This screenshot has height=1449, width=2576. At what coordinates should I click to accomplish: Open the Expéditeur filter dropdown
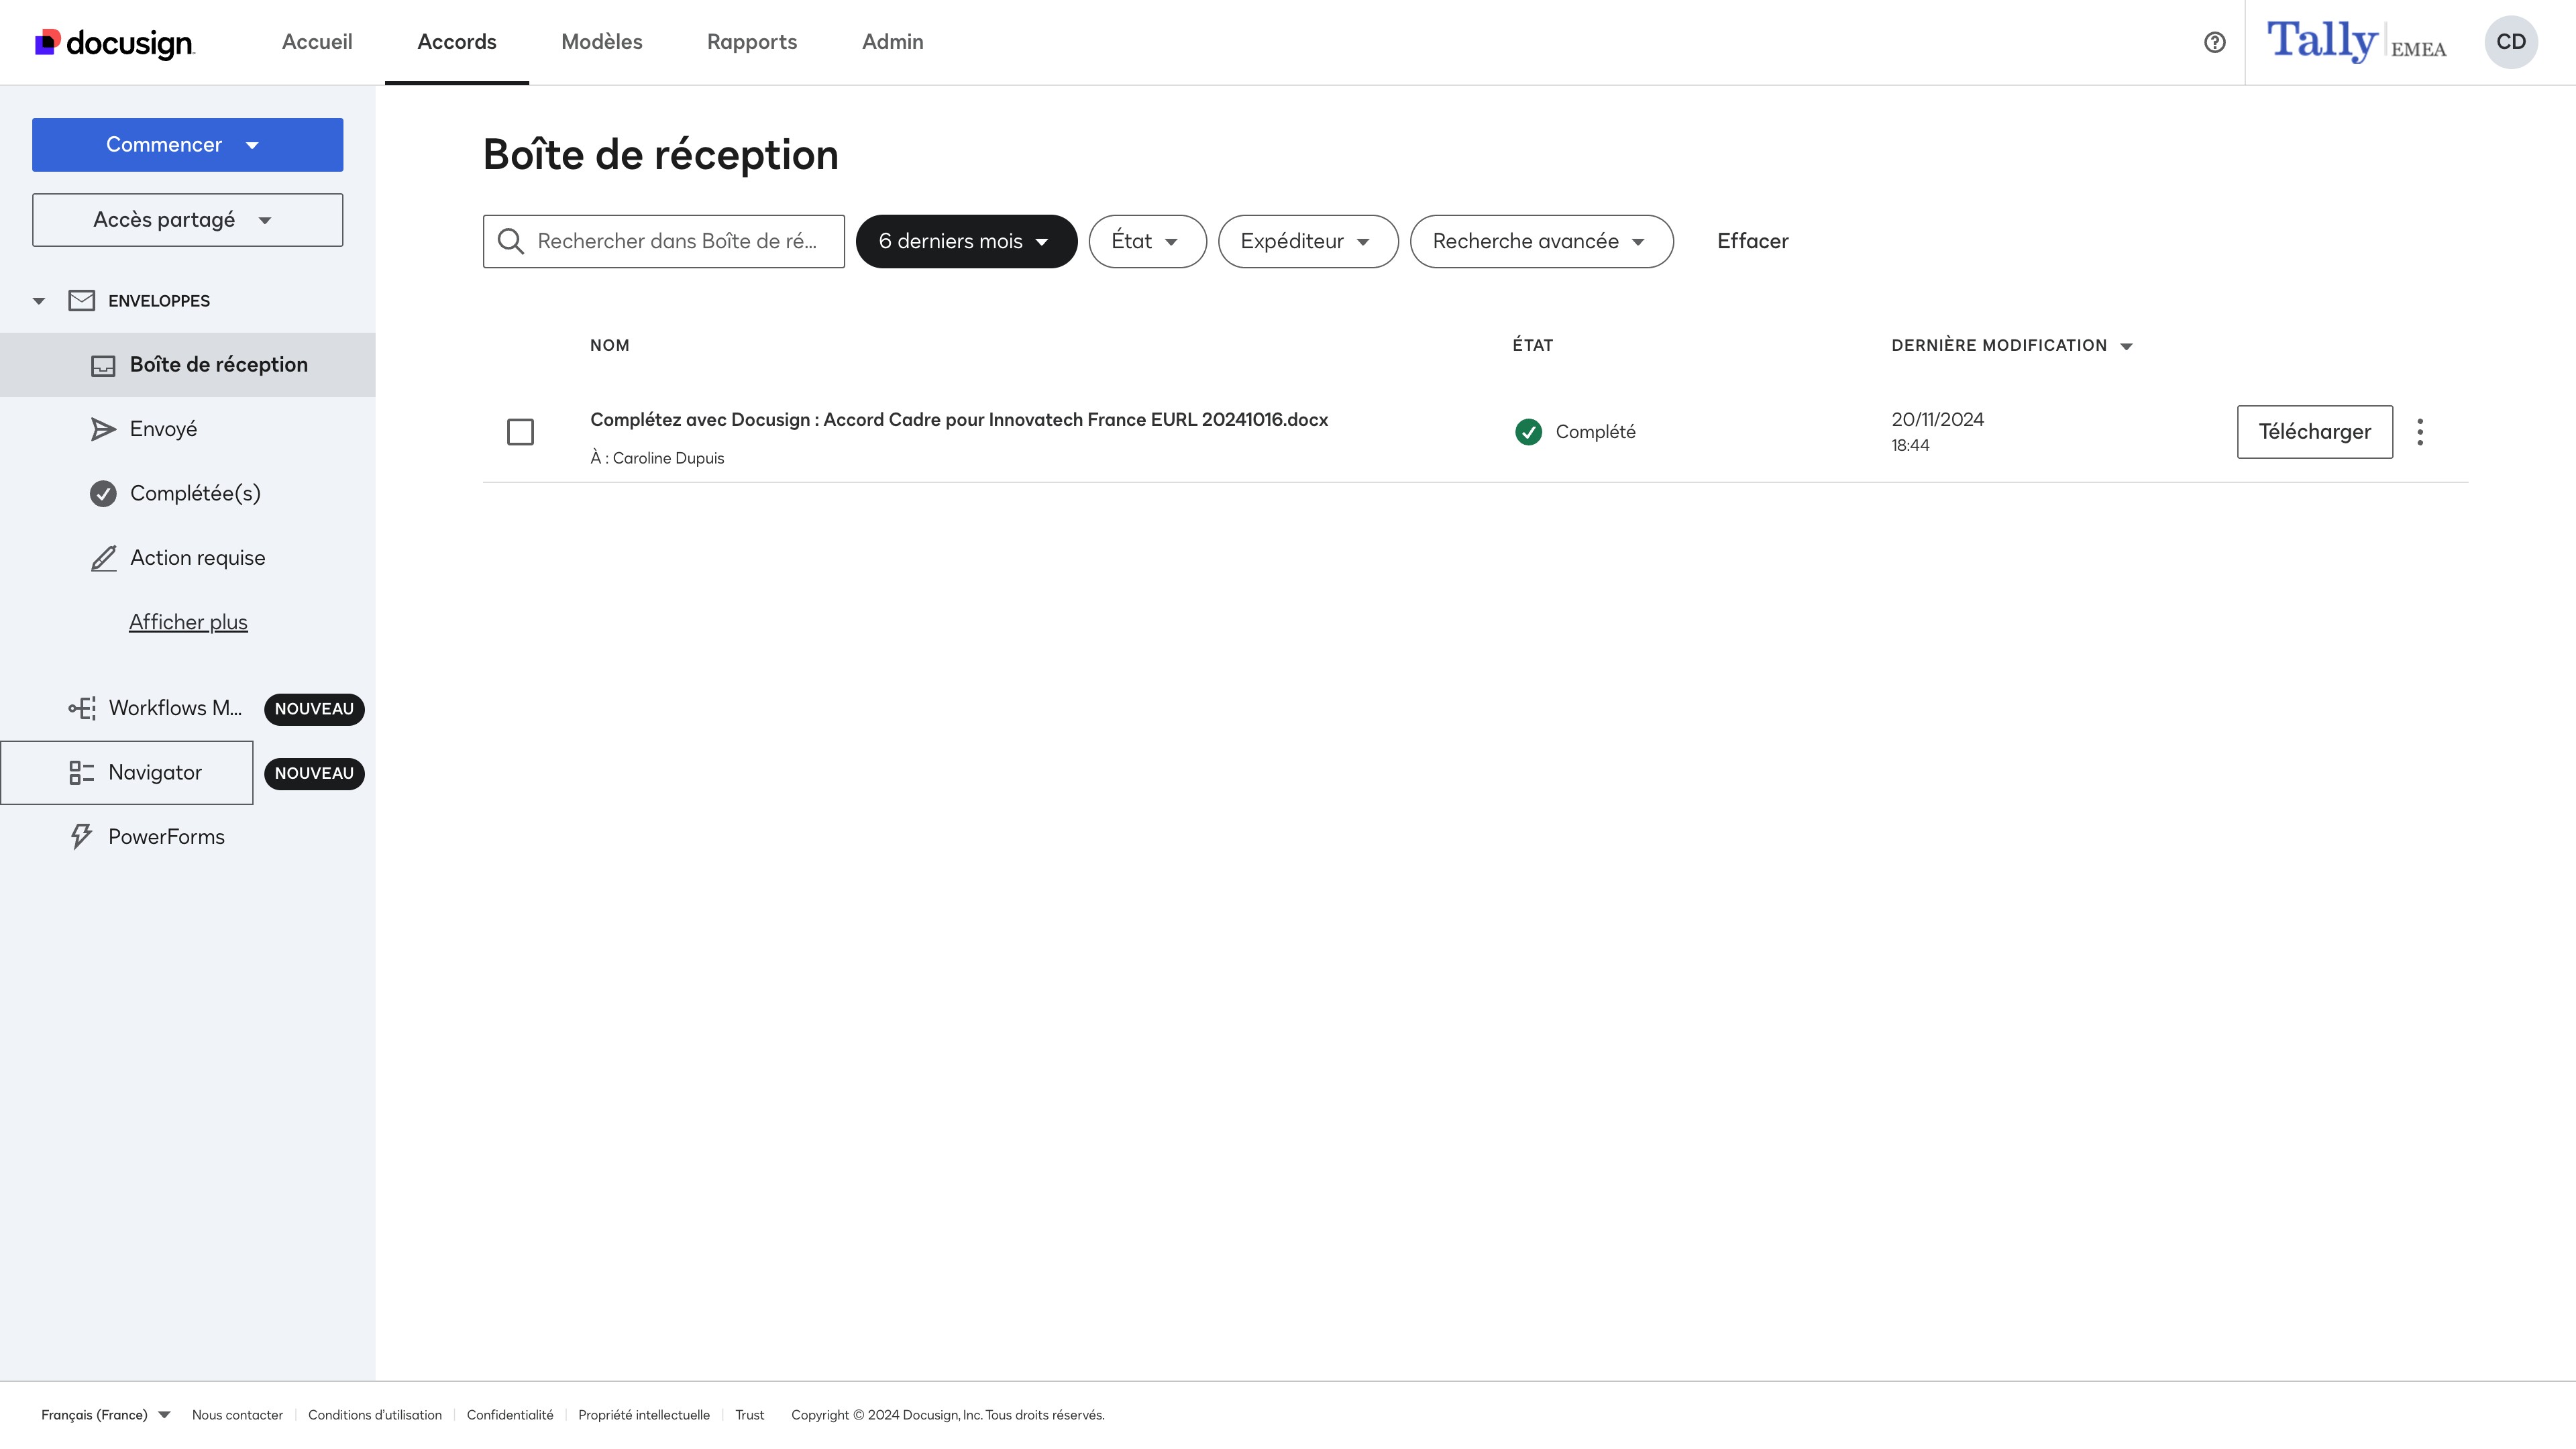coord(1306,242)
